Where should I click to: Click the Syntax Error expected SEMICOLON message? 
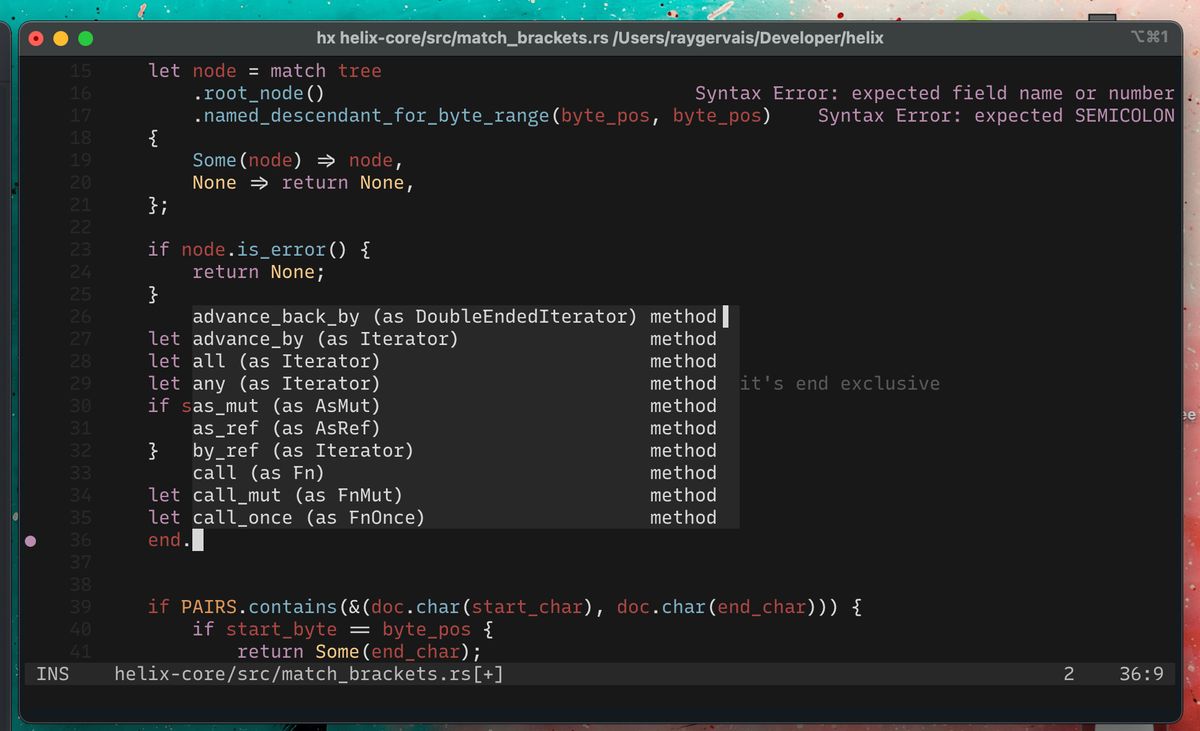[996, 116]
